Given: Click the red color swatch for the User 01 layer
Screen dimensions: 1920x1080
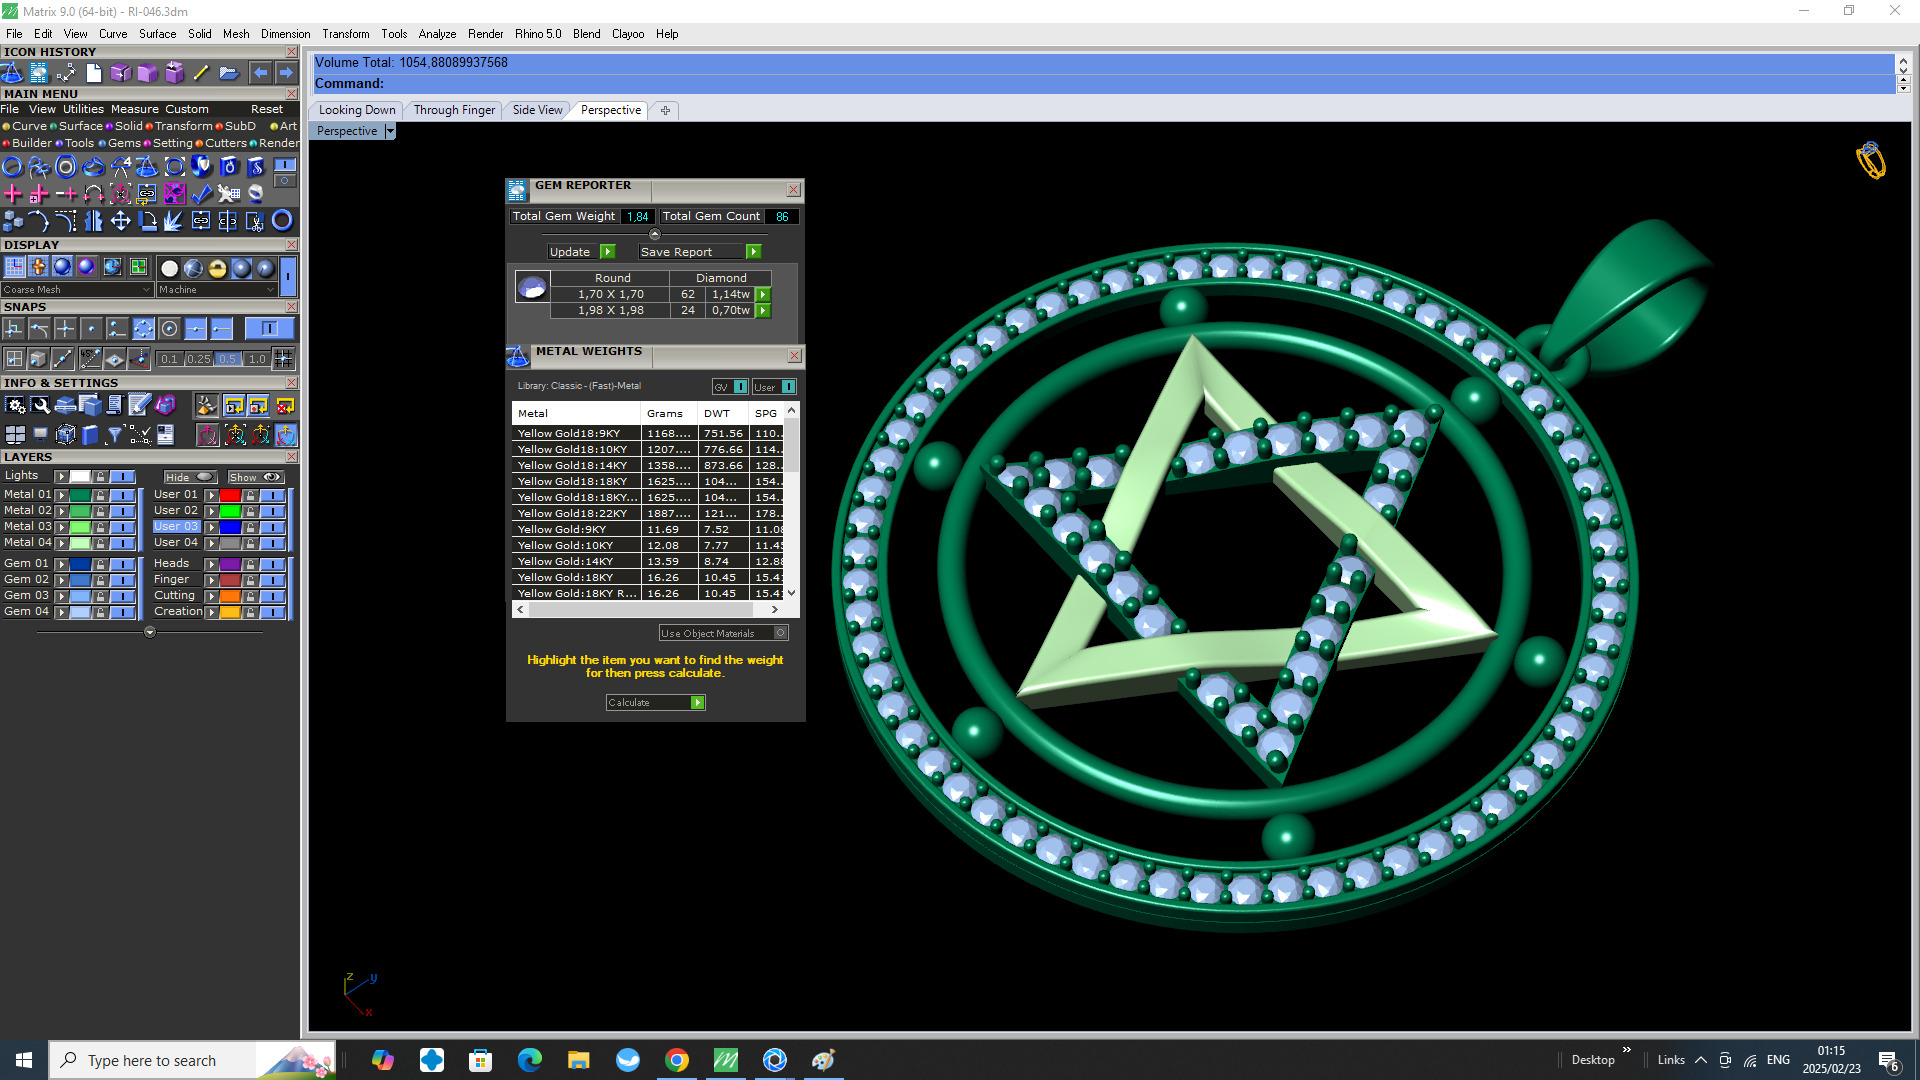Looking at the screenshot, I should click(x=230, y=495).
